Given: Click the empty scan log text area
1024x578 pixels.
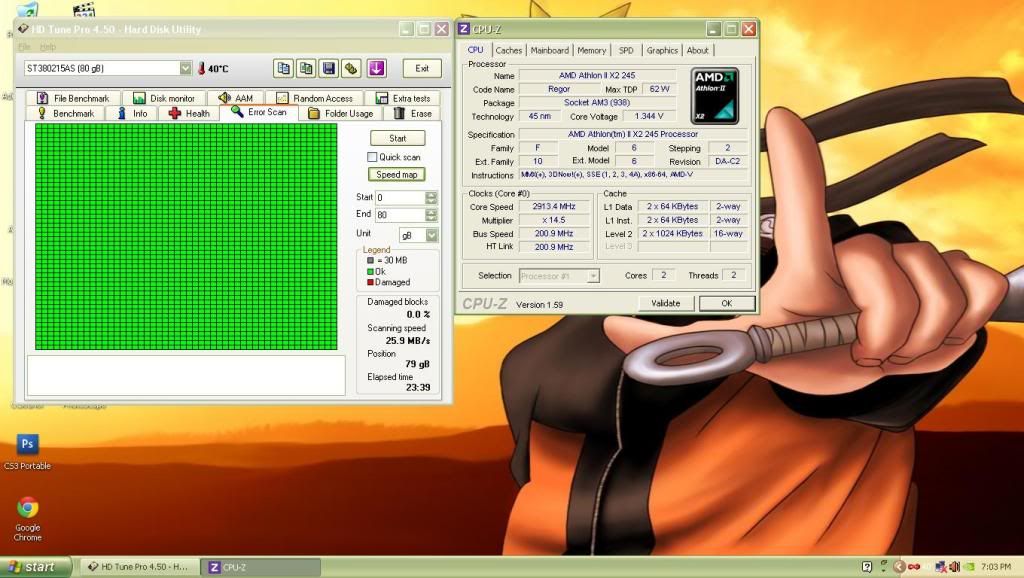Looking at the screenshot, I should pyautogui.click(x=186, y=375).
